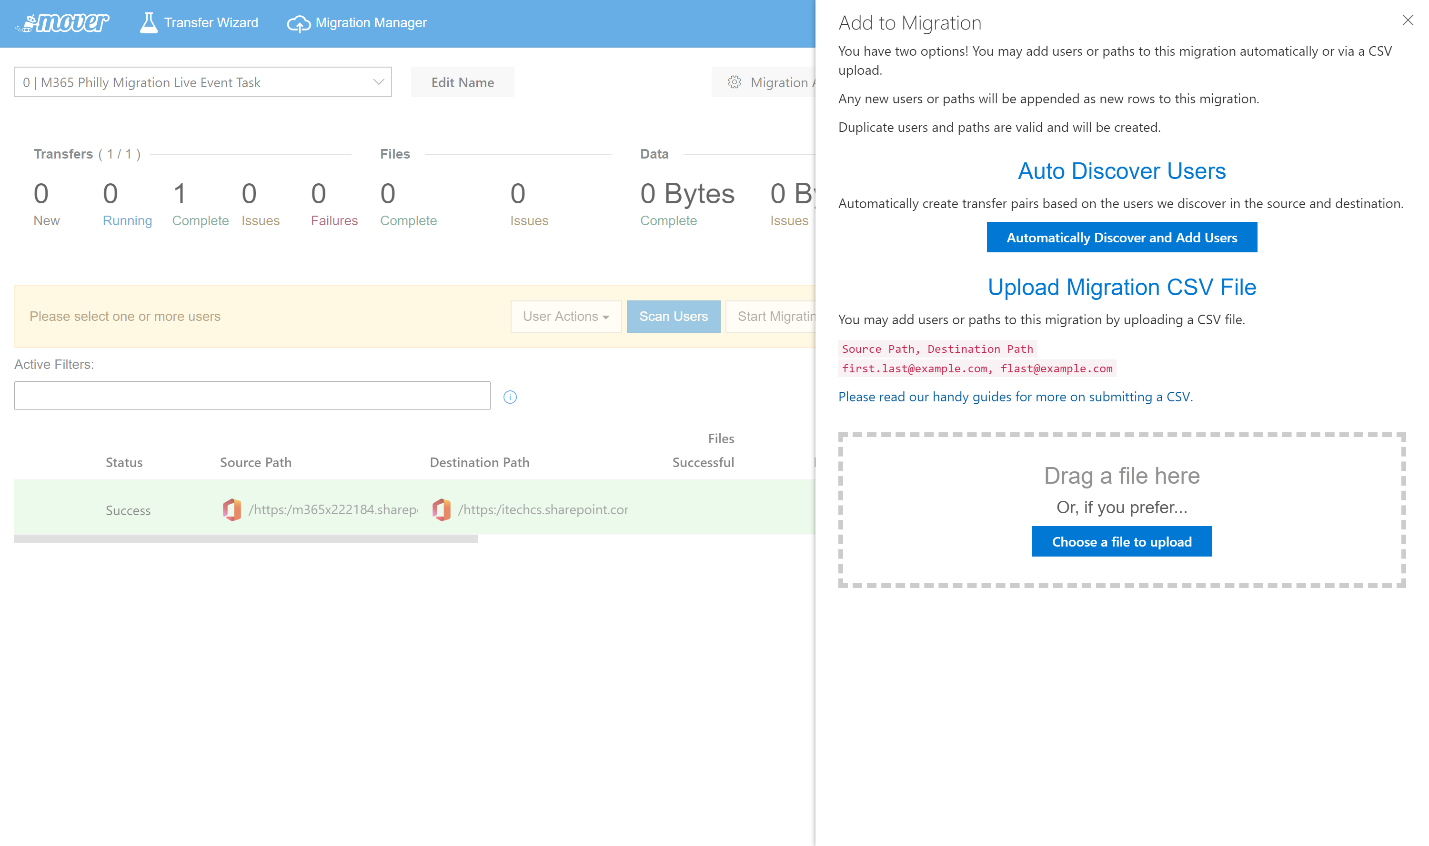Click the Migration Actions gear icon
This screenshot has width=1429, height=846.
(734, 82)
